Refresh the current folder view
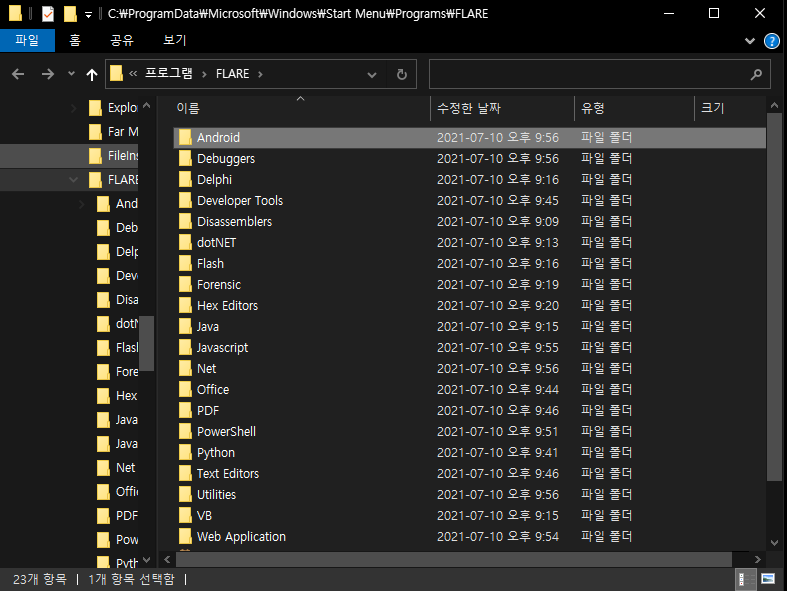The image size is (787, 591). tap(402, 74)
